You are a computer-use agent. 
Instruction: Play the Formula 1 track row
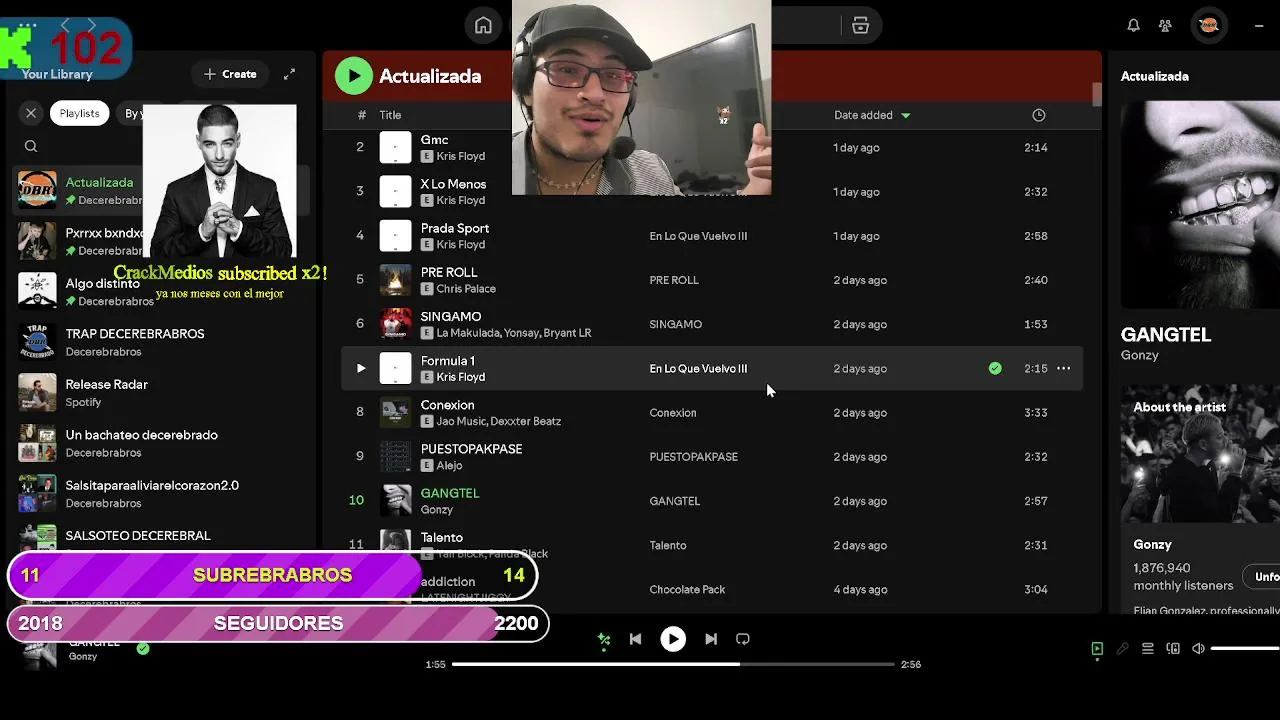tap(361, 368)
